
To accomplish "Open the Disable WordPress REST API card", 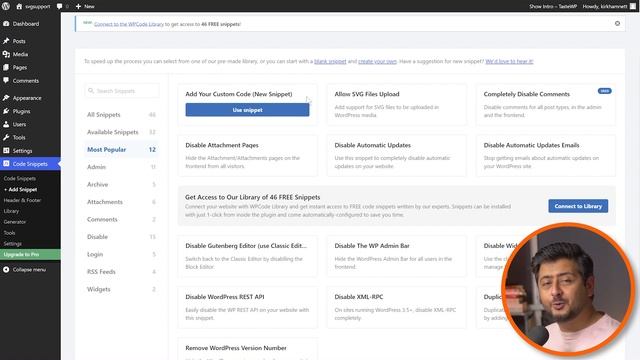I will tap(247, 307).
